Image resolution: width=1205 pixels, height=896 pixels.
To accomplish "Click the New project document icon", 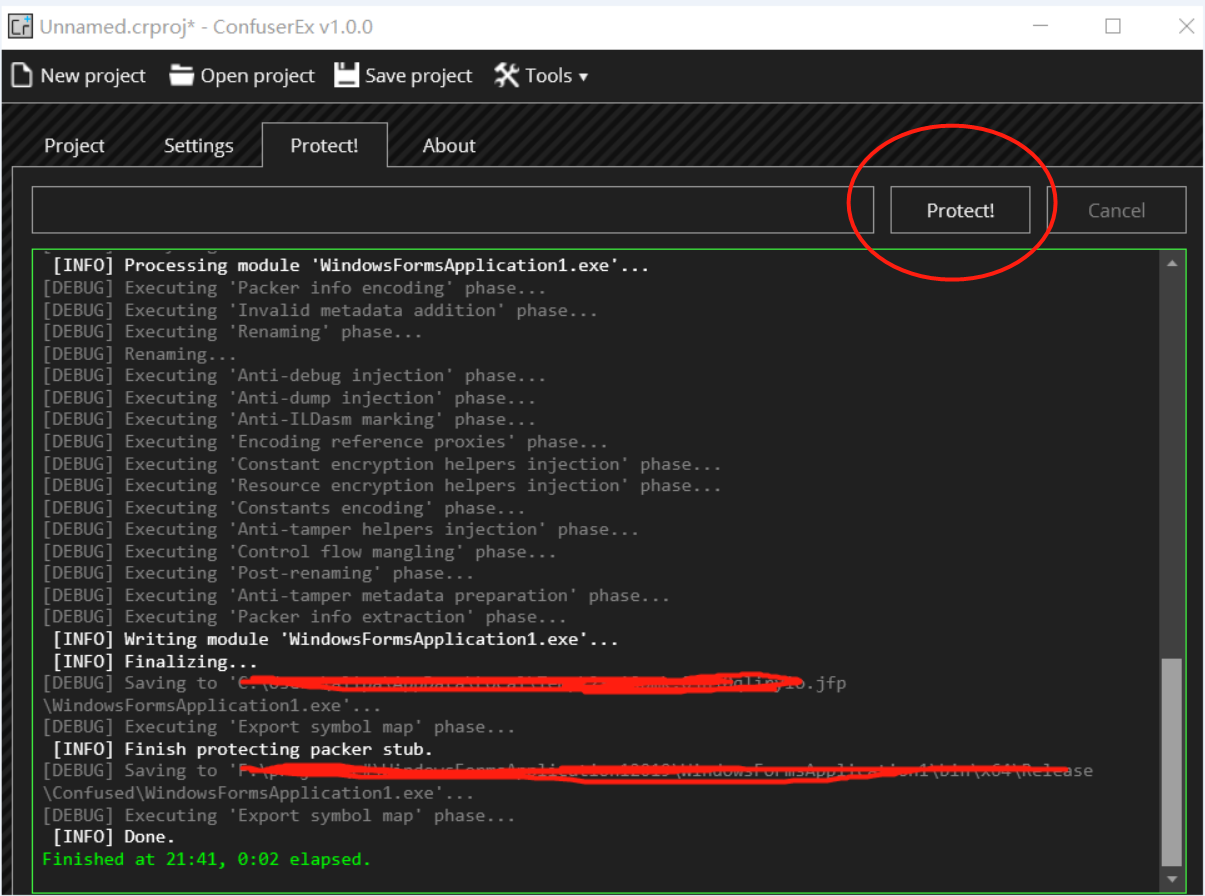I will point(22,75).
